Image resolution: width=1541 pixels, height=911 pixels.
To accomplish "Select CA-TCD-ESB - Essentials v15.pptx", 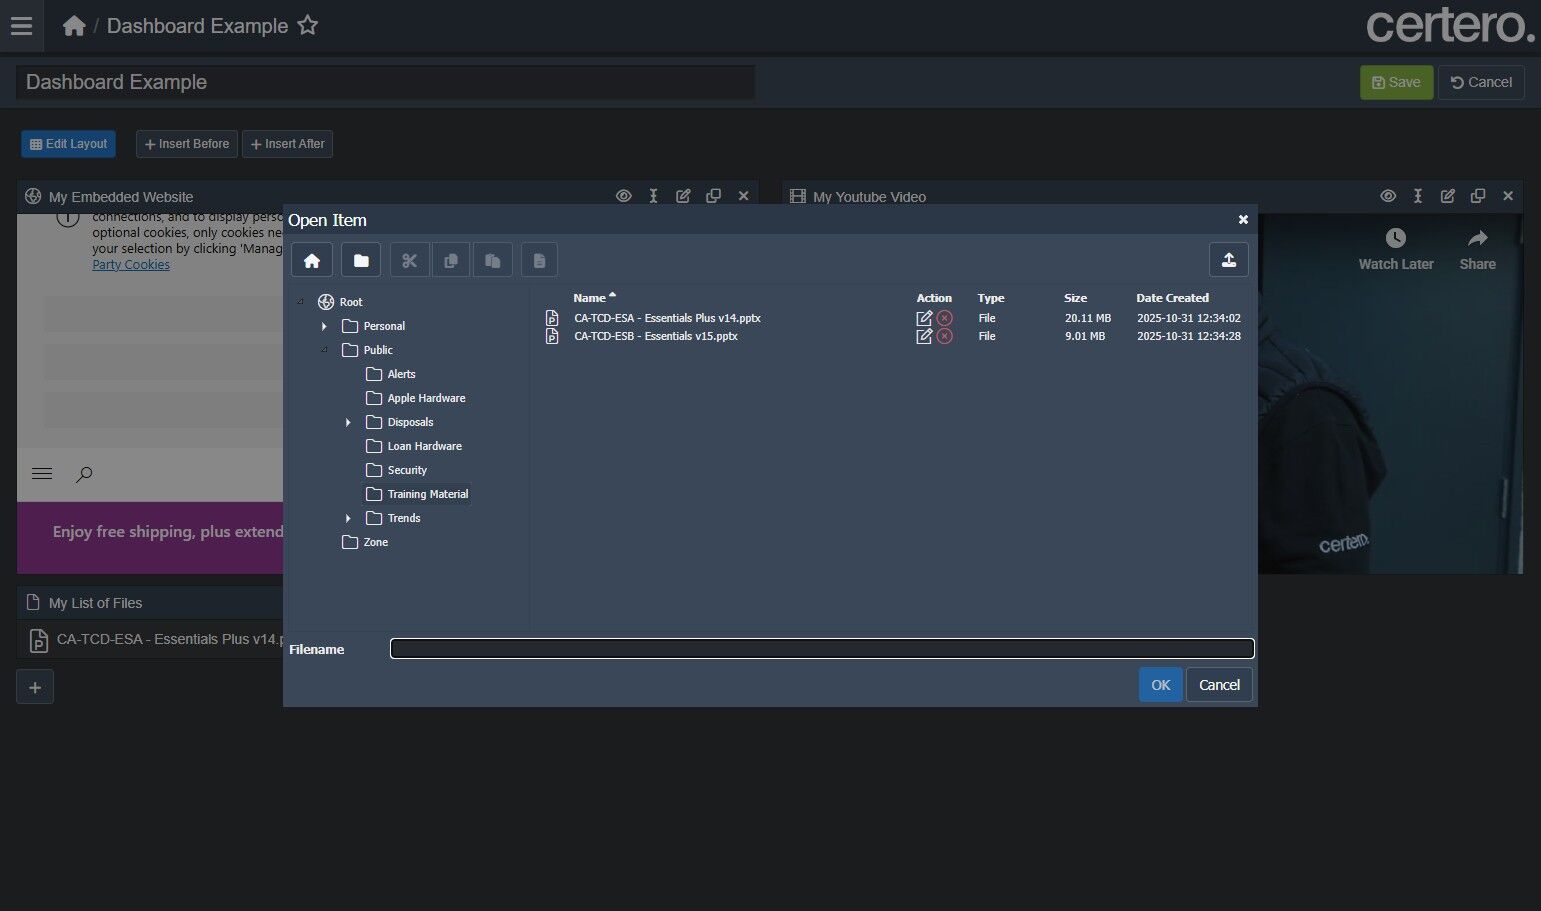I will click(x=656, y=336).
